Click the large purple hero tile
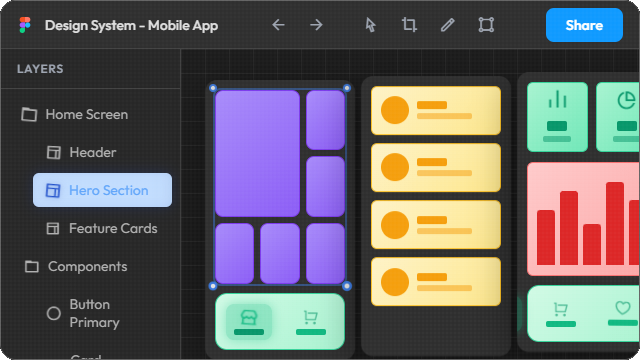 point(258,153)
